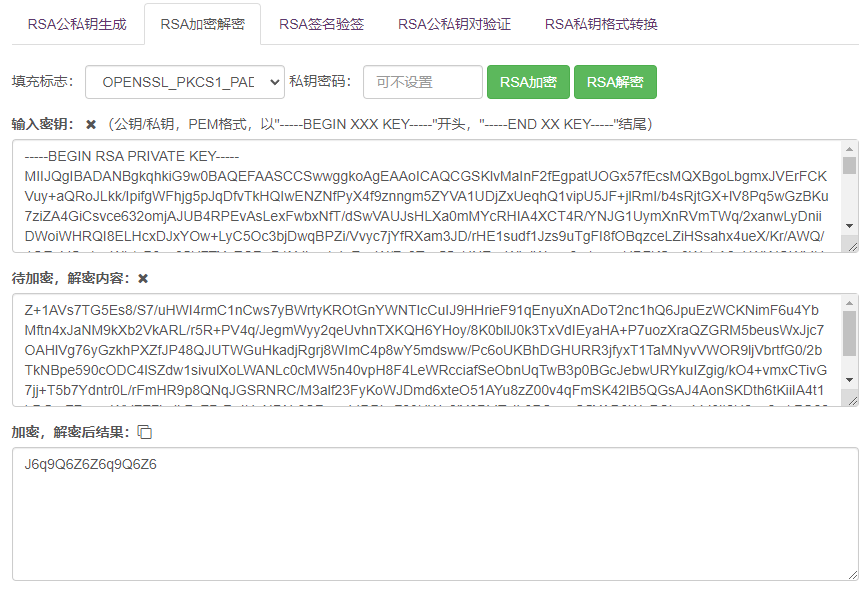This screenshot has height=593, width=868.
Task: Open the RSA签名验签 tab
Action: tap(321, 24)
